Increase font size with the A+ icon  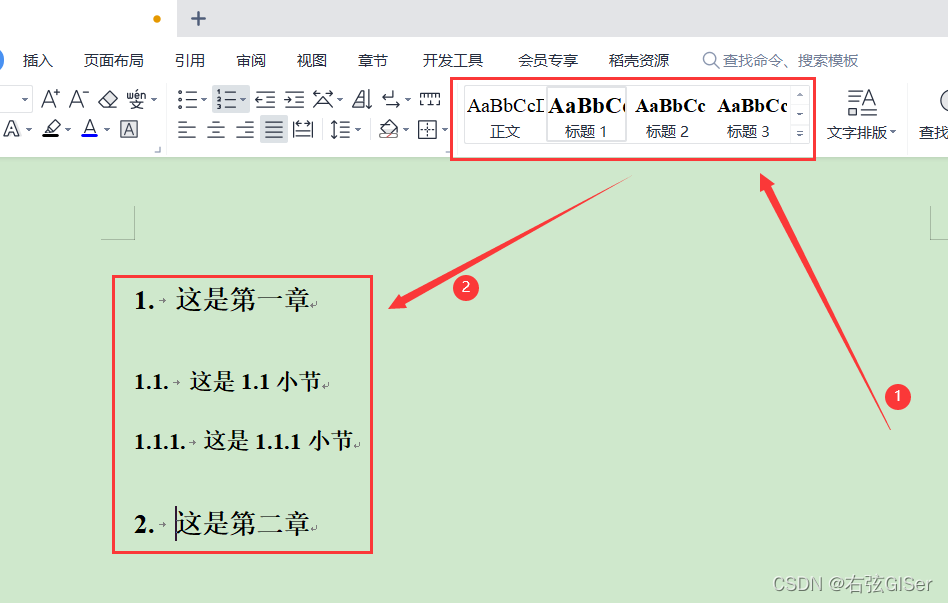tap(50, 99)
